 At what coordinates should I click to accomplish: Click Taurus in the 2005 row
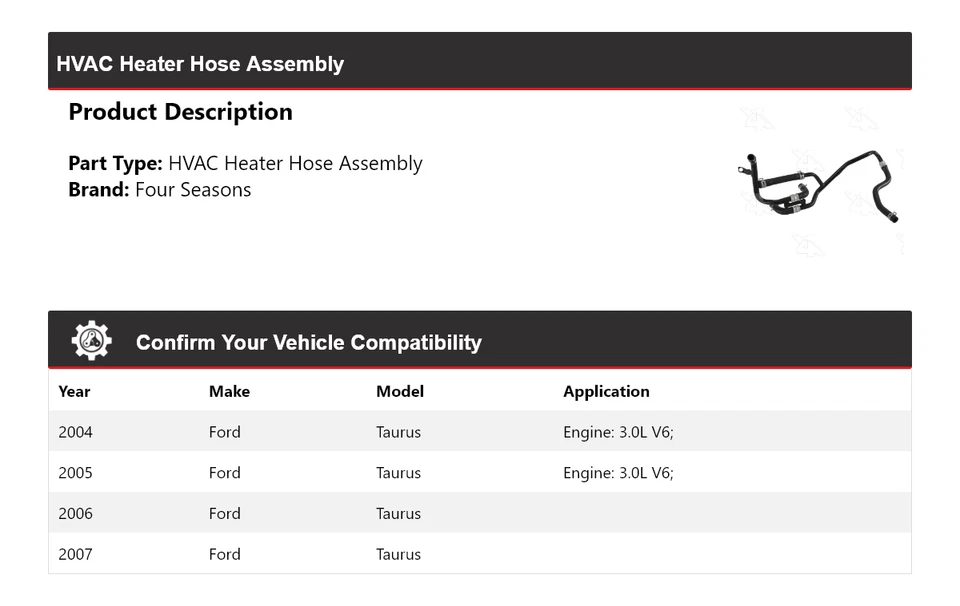point(398,473)
